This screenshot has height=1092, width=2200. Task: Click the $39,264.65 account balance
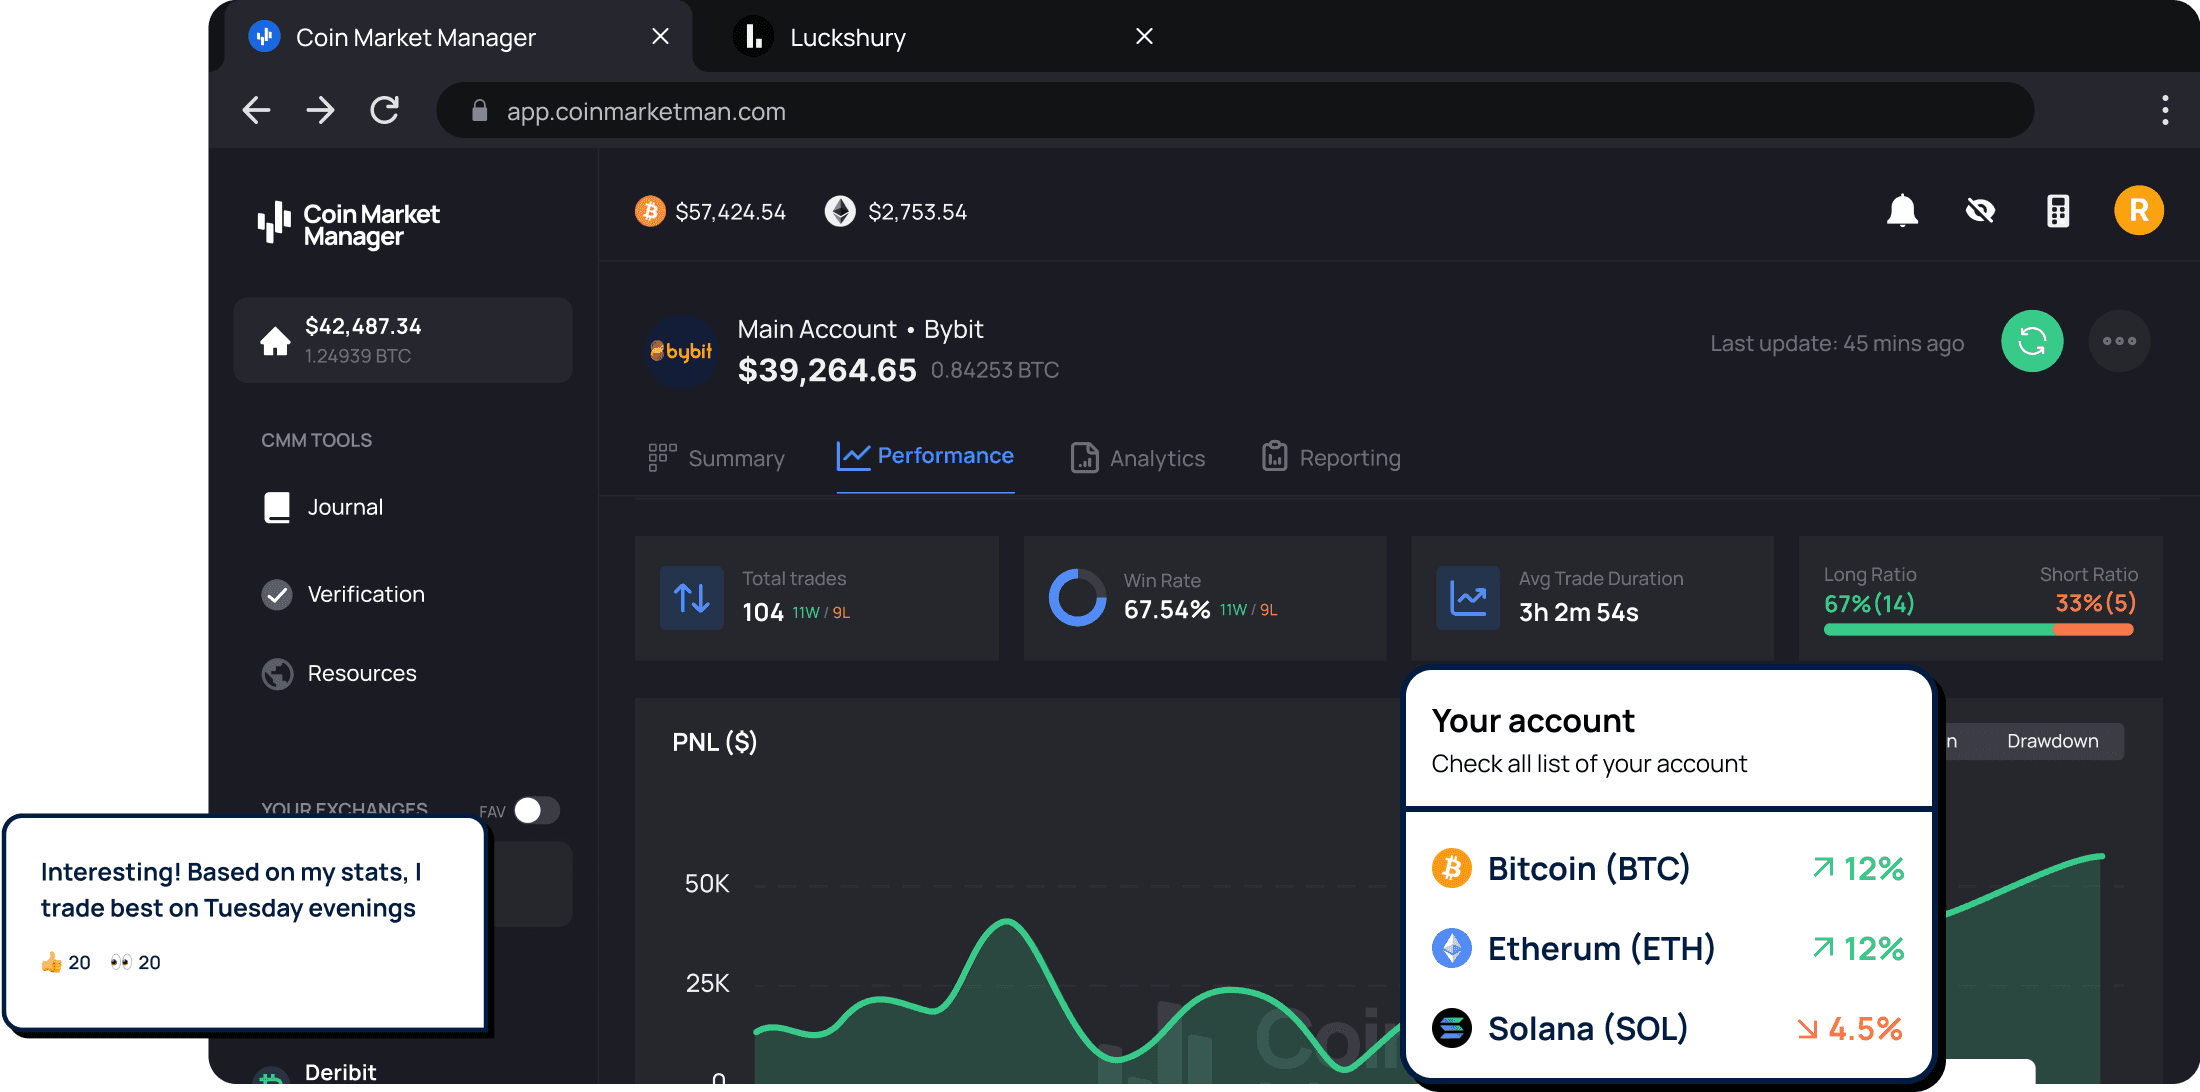[x=827, y=370]
